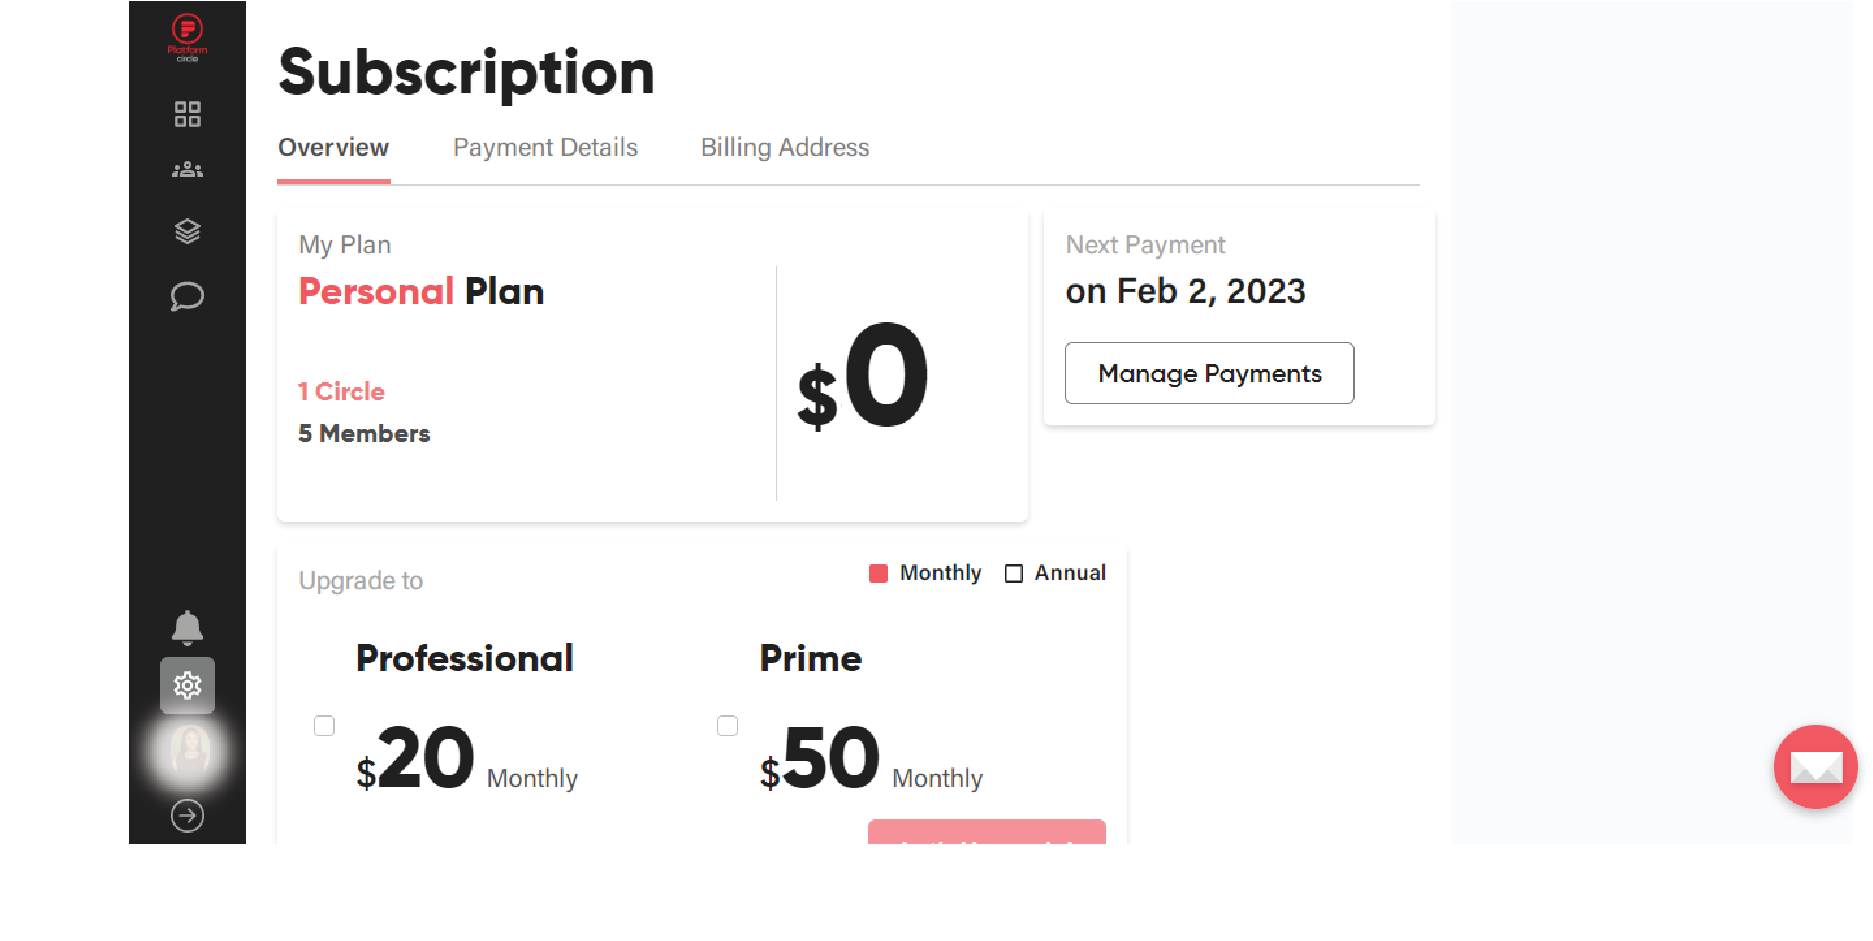This screenshot has width=1873, height=941.
Task: Click the logout arrow circle icon
Action: (187, 816)
